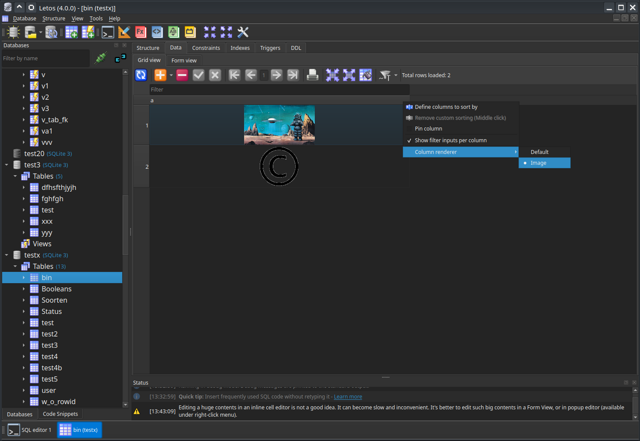Insert a row with the orange plus icon
The image size is (640, 441).
(160, 75)
